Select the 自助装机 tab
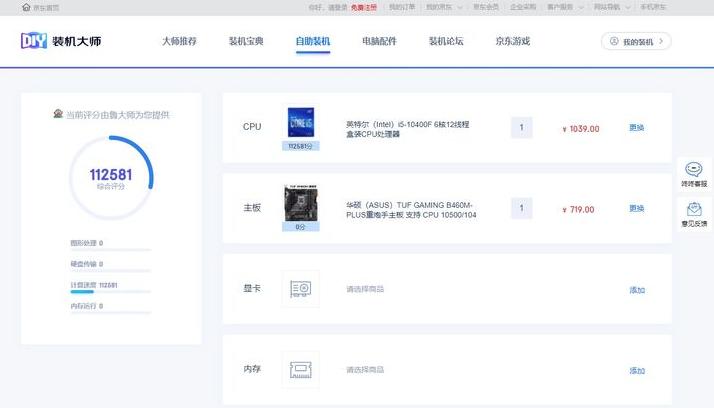Image resolution: width=714 pixels, height=408 pixels. [313, 41]
